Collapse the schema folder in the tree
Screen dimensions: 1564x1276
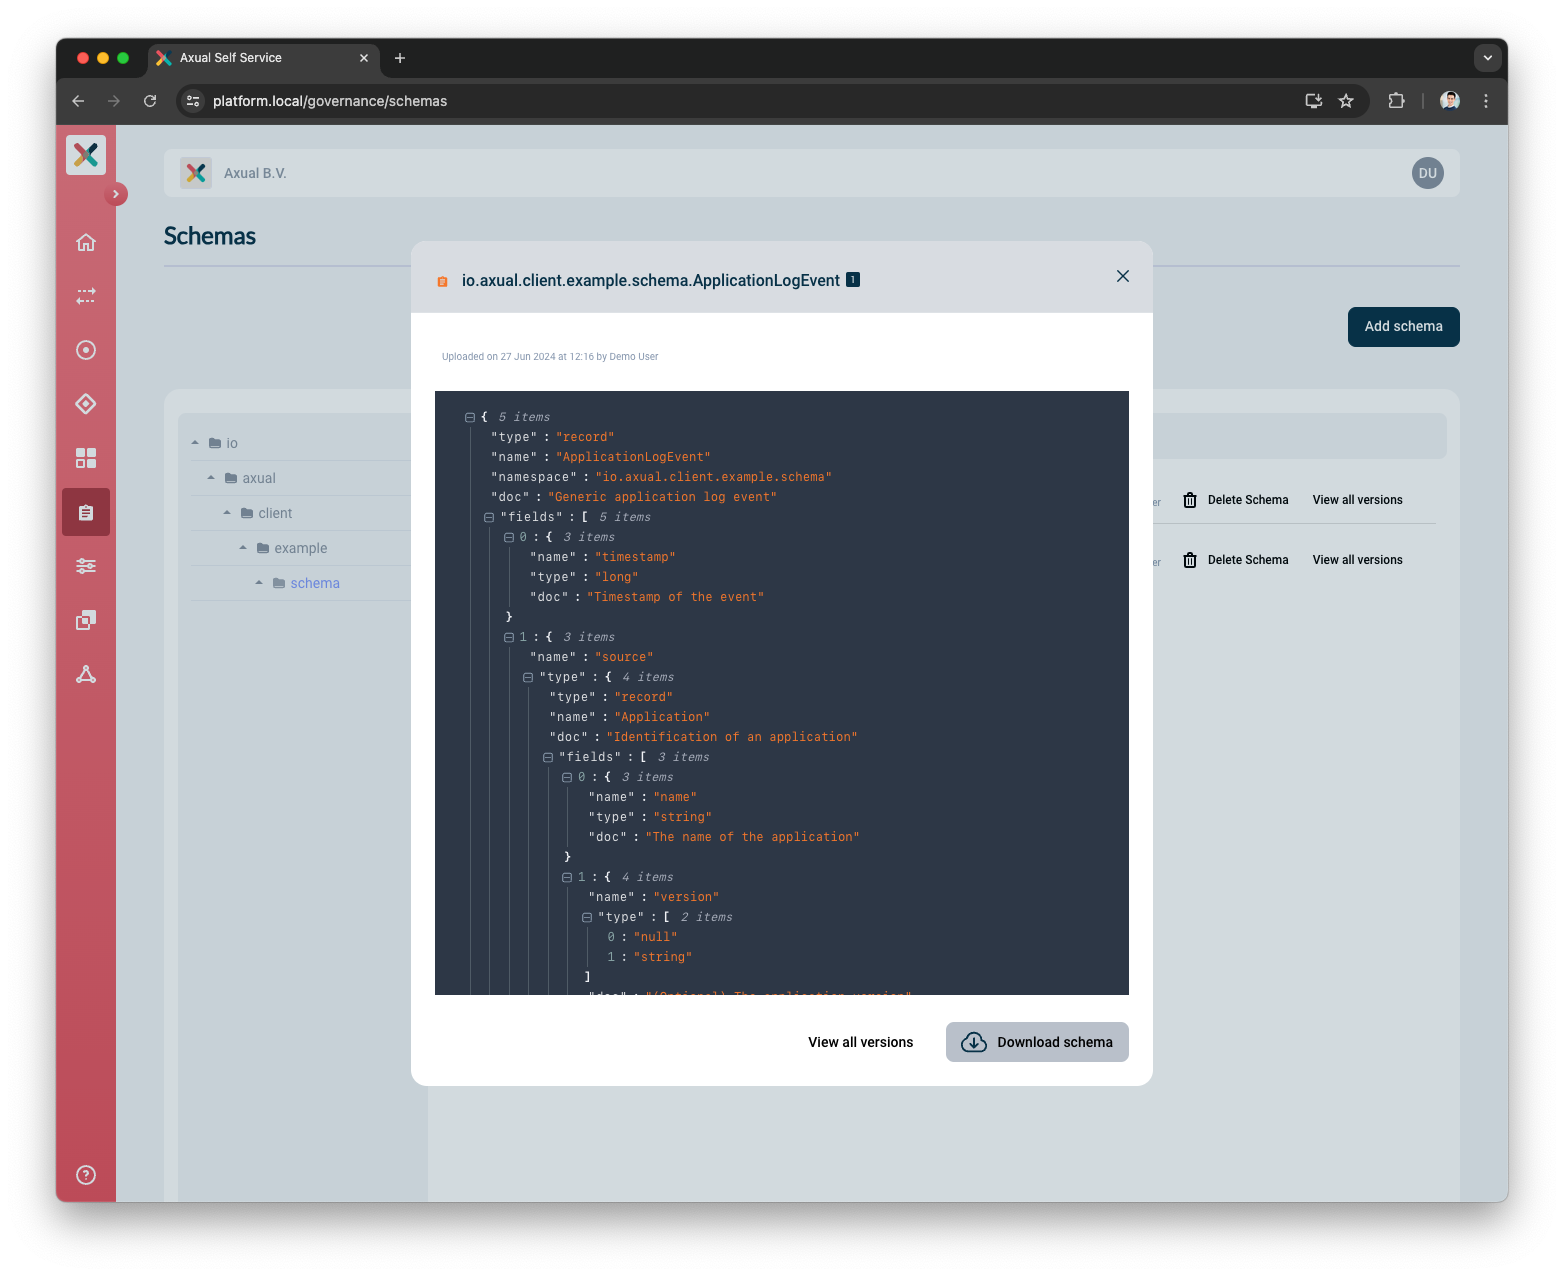[x=259, y=583]
